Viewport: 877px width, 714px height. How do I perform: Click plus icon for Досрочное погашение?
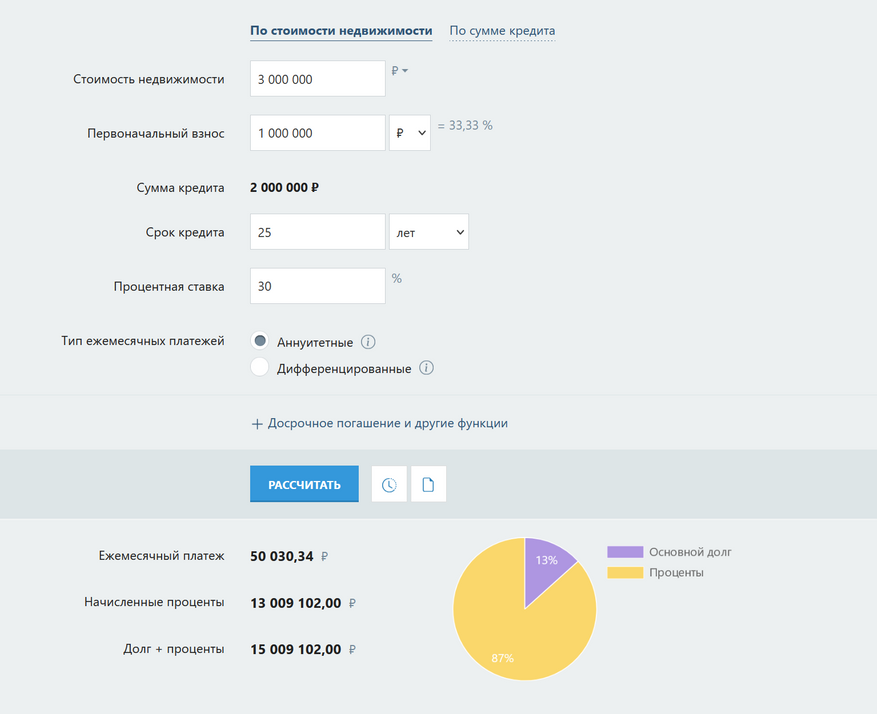pos(257,424)
